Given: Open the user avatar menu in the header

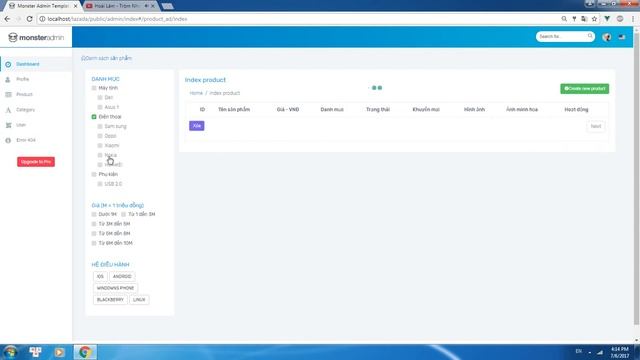Looking at the screenshot, I should point(607,37).
